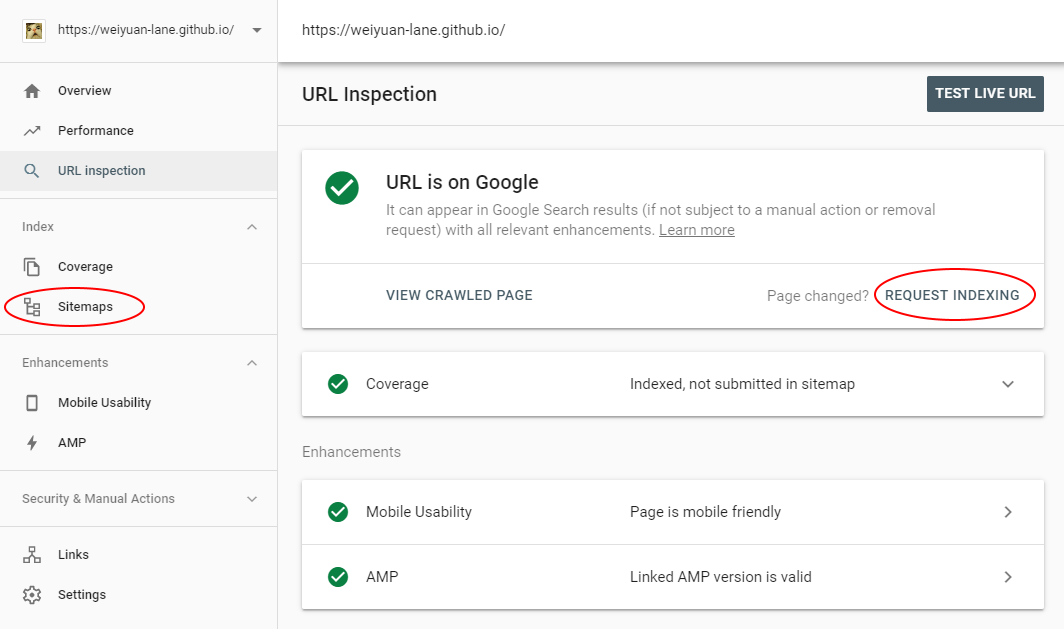Expand the Security & Manual Actions section
Viewport: 1064px width, 629px height.
(252, 499)
